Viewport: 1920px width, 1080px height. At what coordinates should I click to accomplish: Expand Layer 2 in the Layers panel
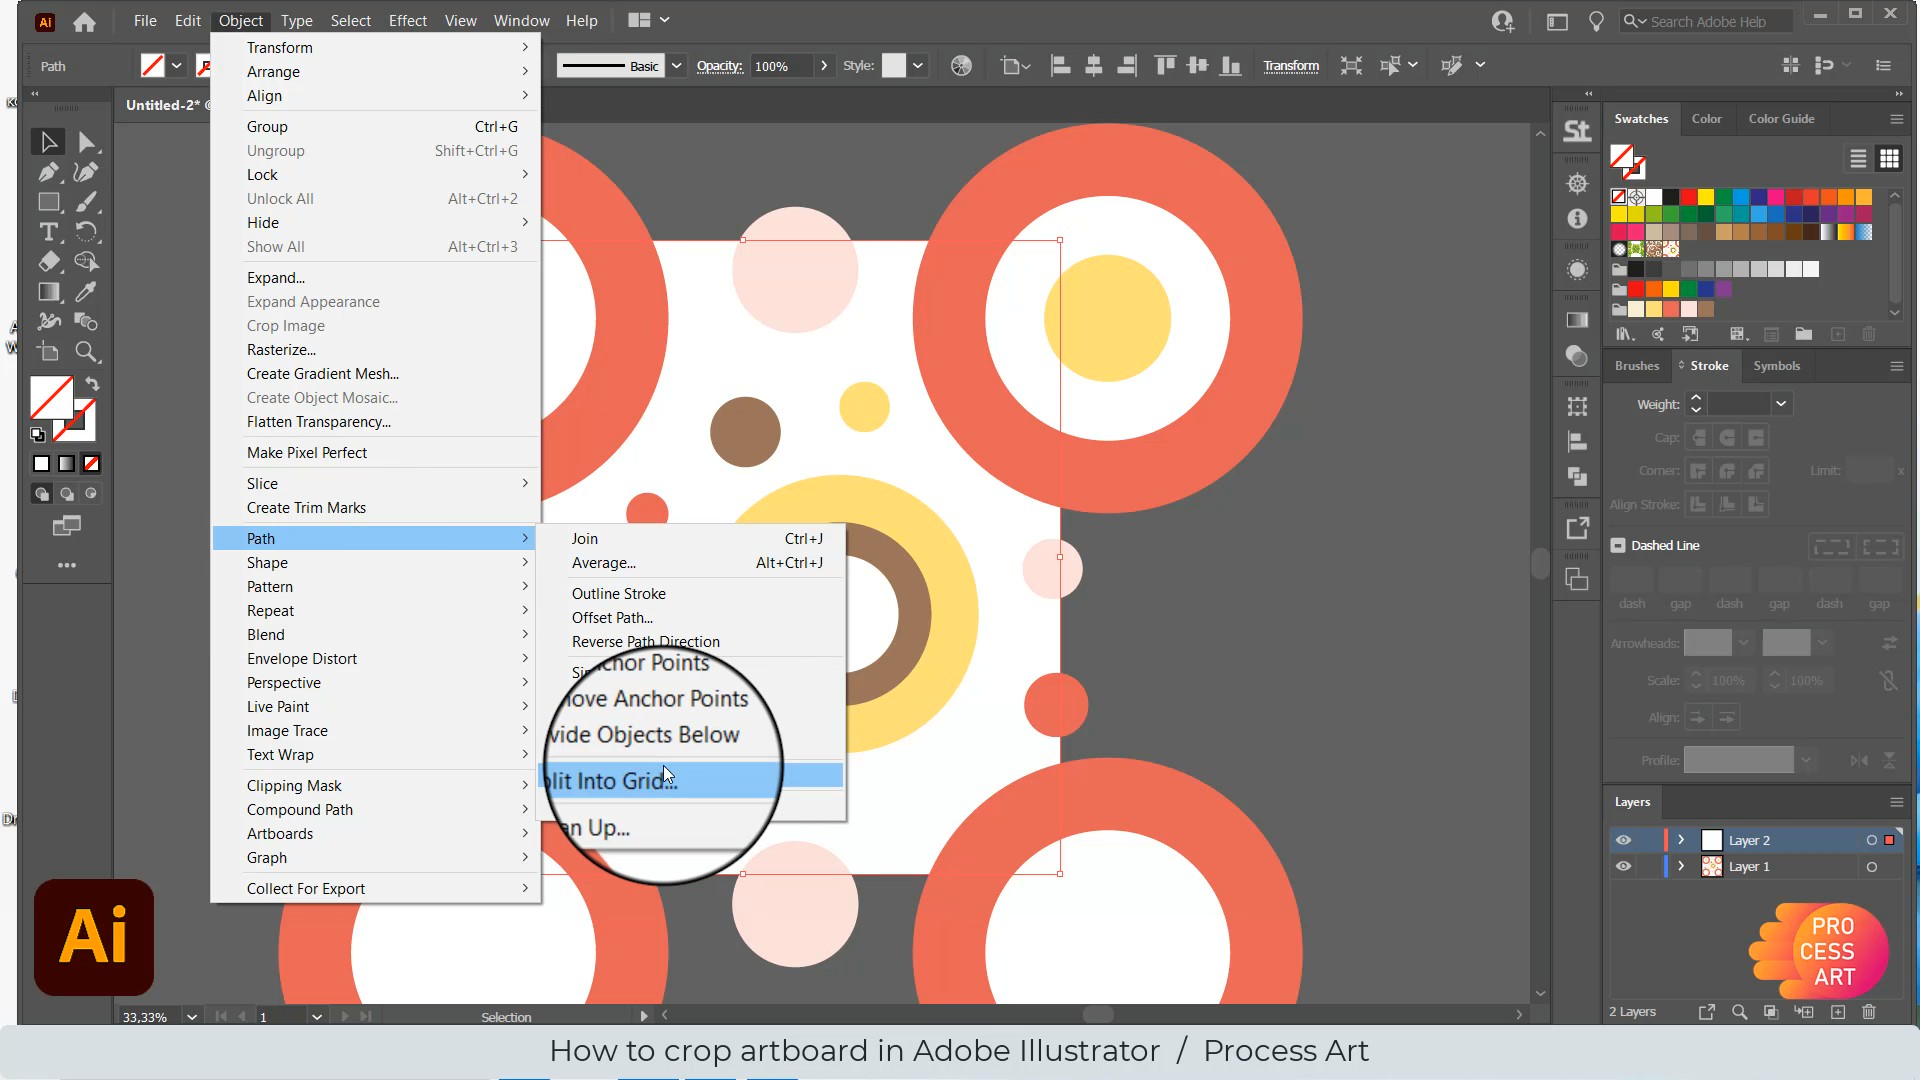1682,840
